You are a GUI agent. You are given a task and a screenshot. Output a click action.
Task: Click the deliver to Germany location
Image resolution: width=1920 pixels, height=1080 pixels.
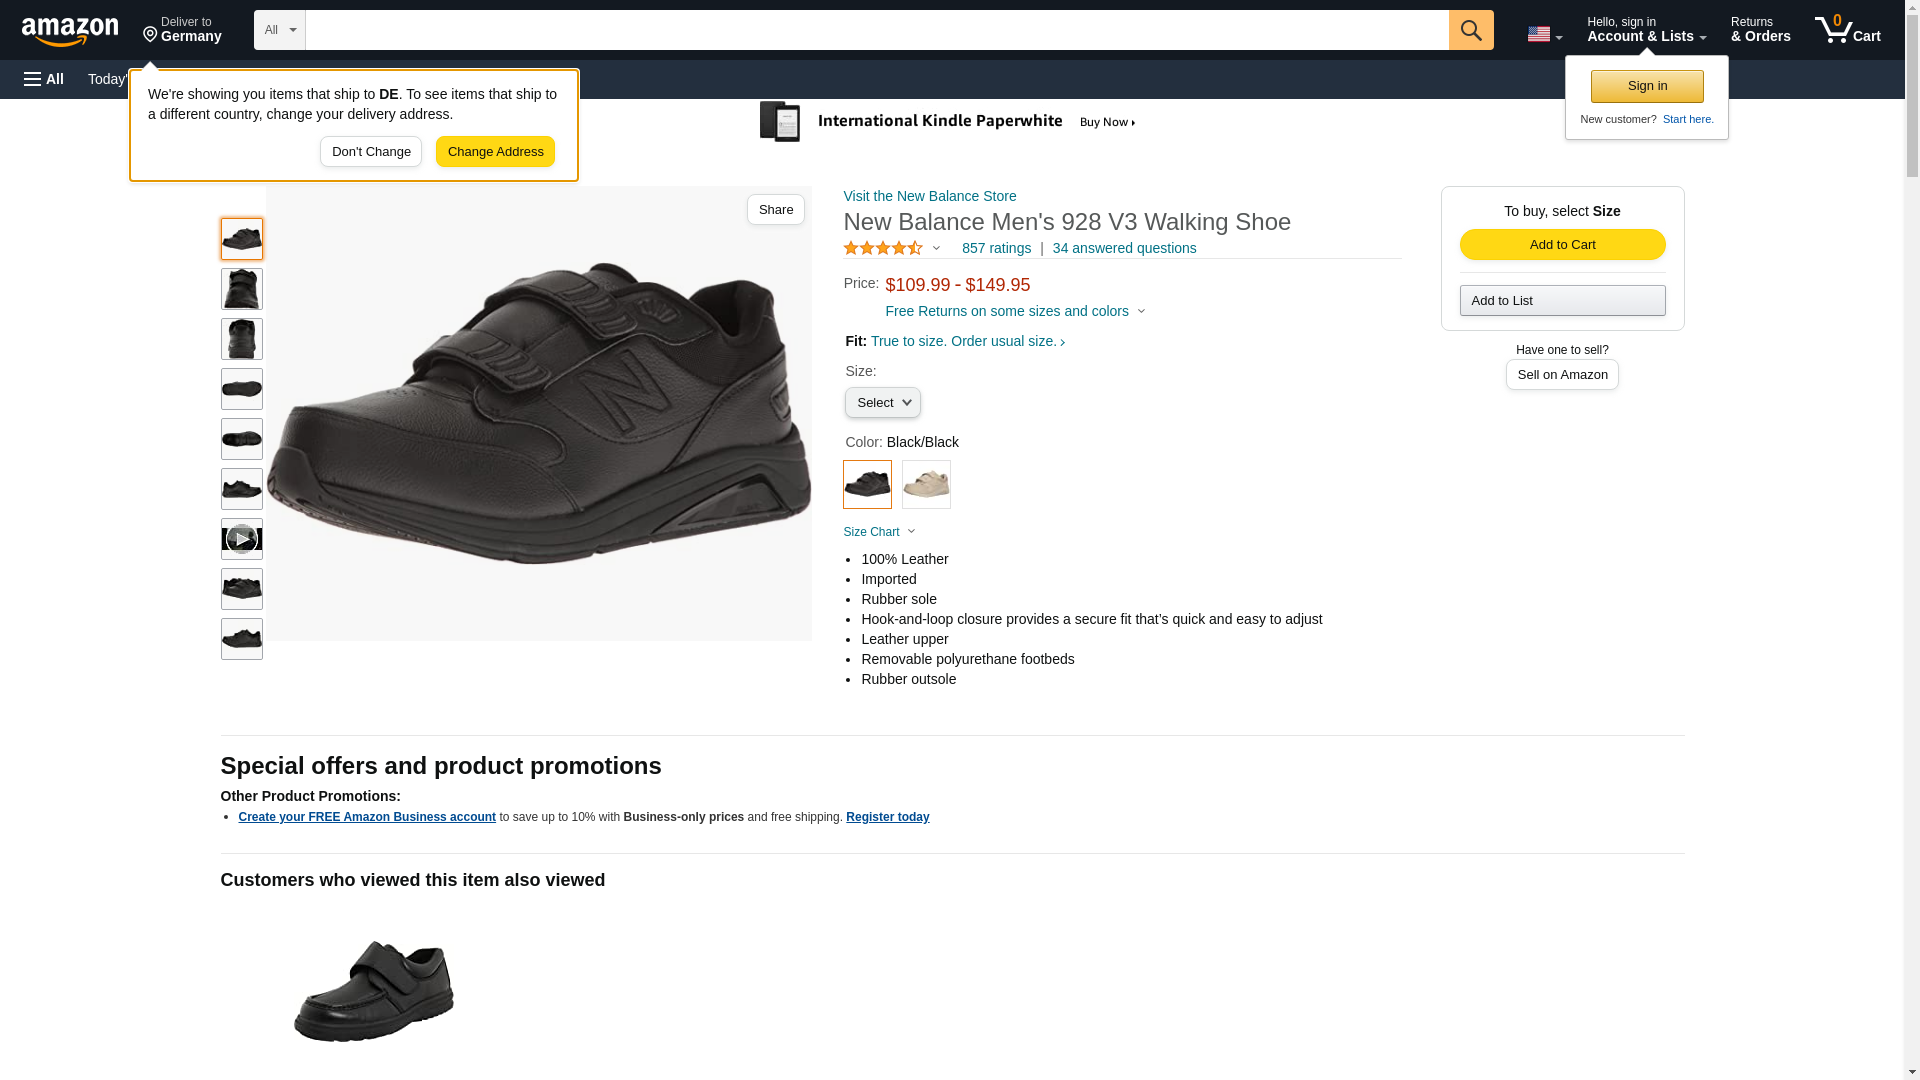coord(182,30)
